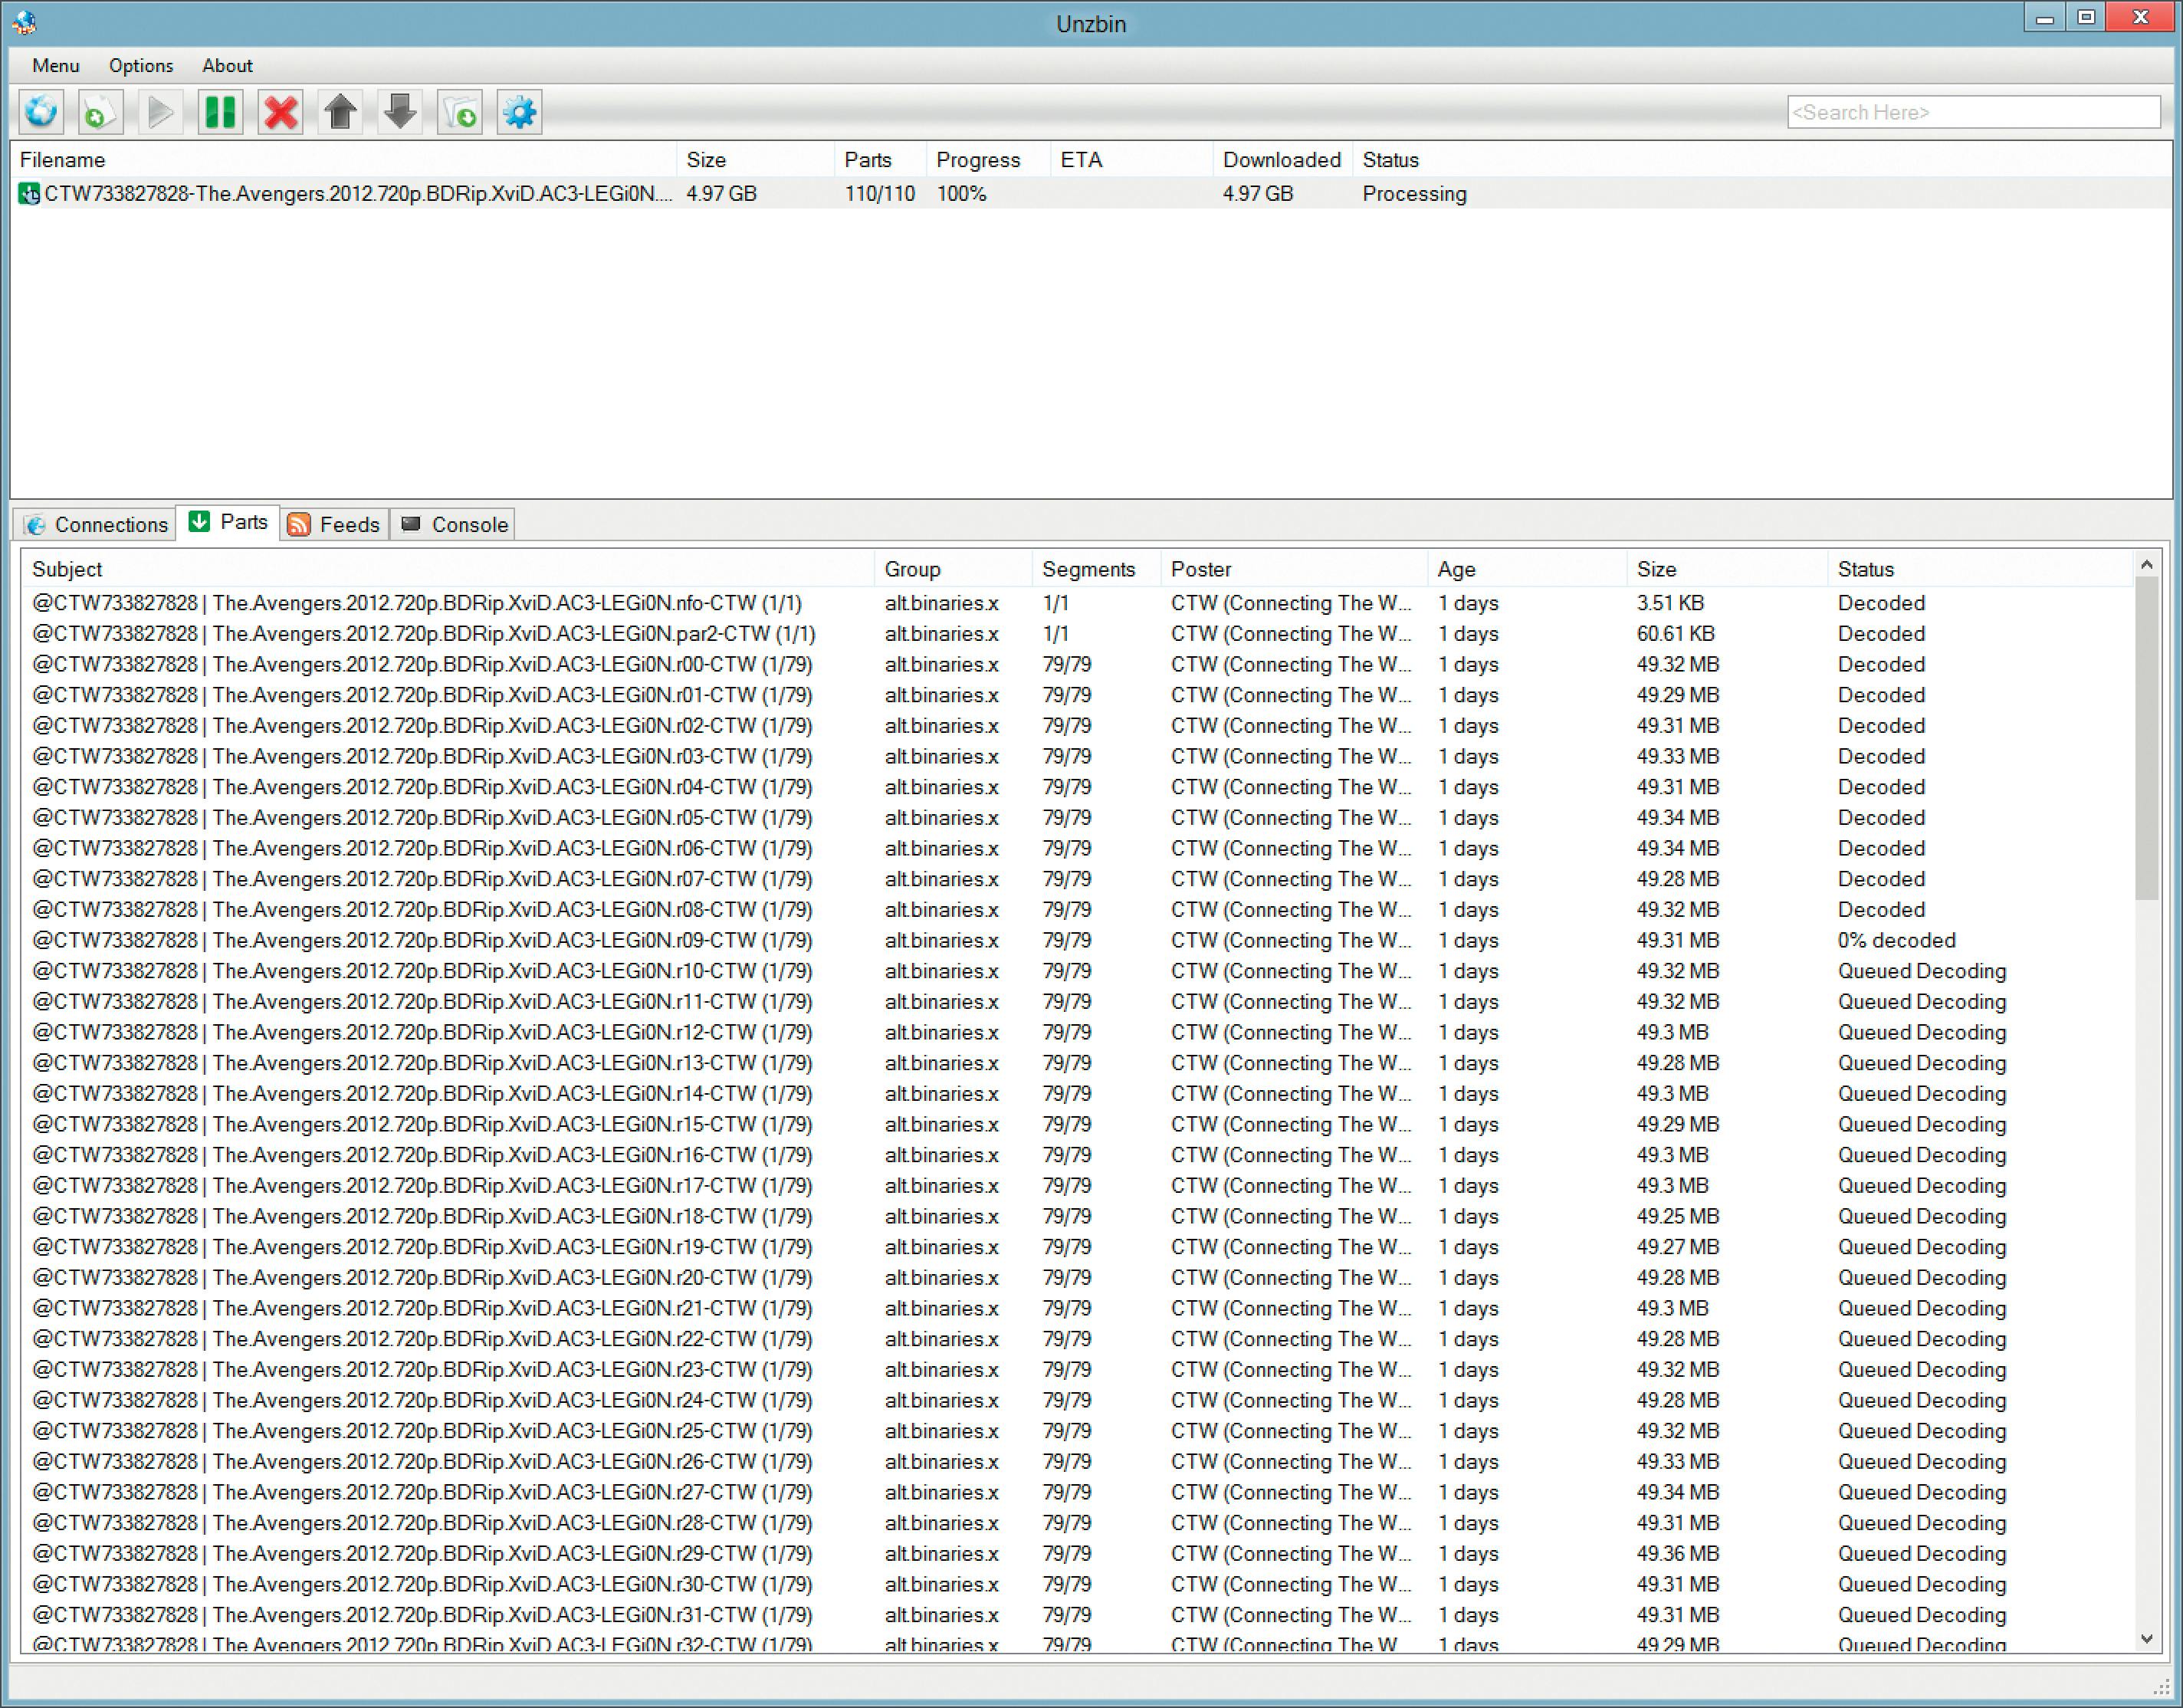
Task: Switch to the Console tab
Action: [454, 524]
